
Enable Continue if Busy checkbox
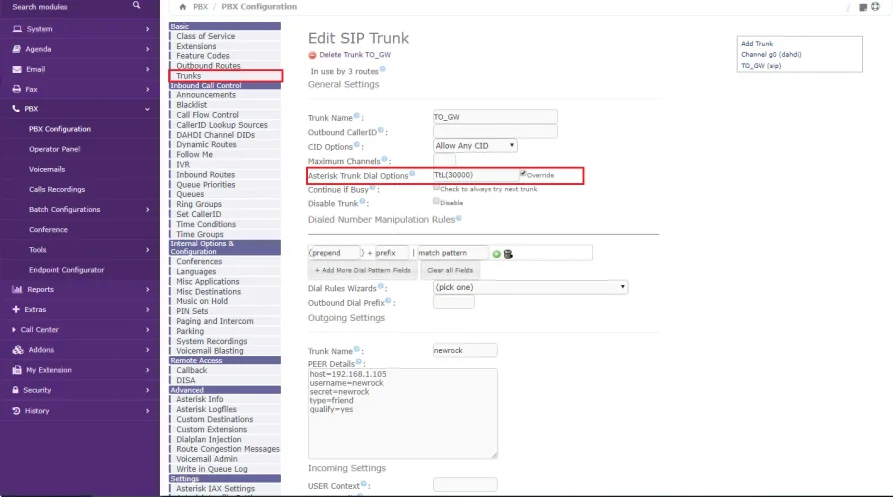436,187
